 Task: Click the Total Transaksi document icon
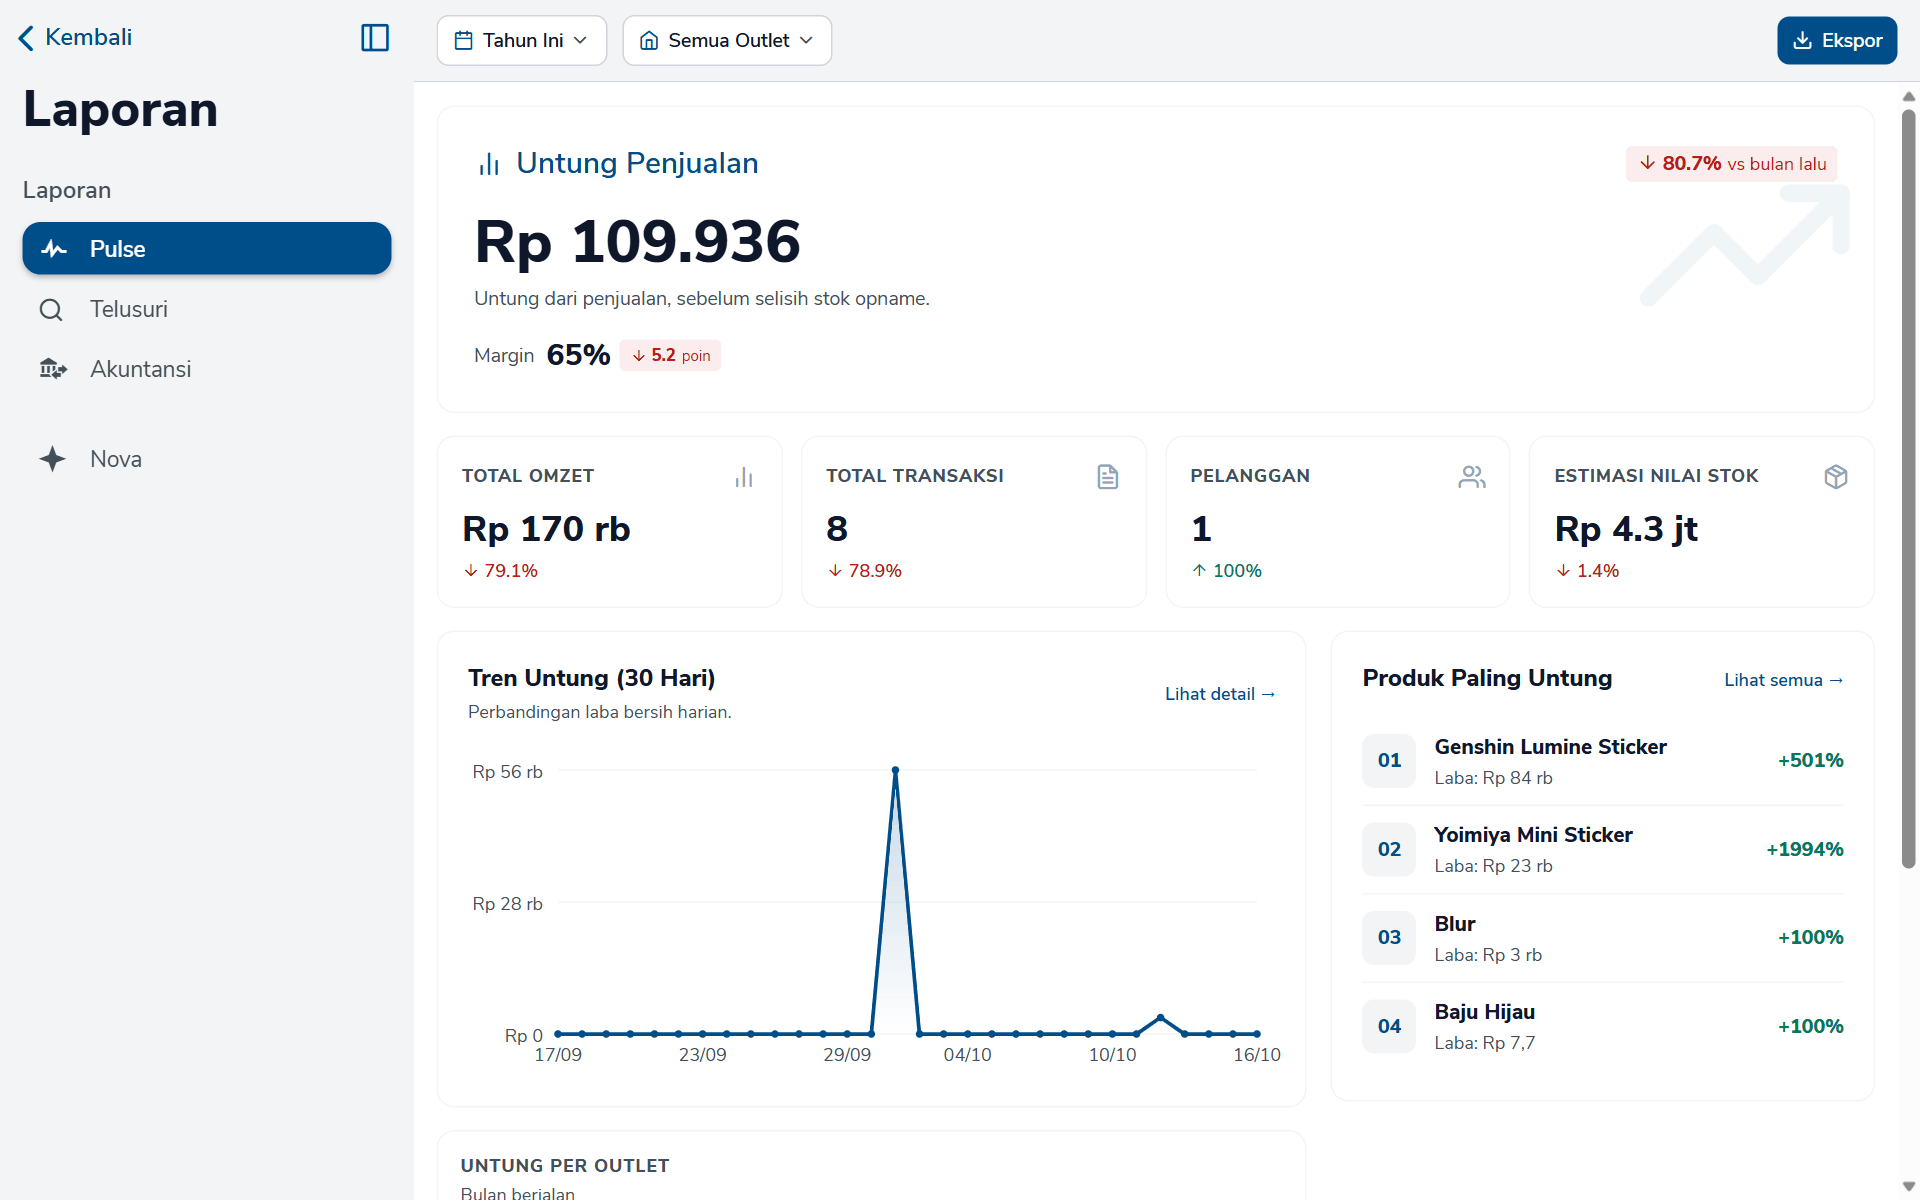point(1108,477)
